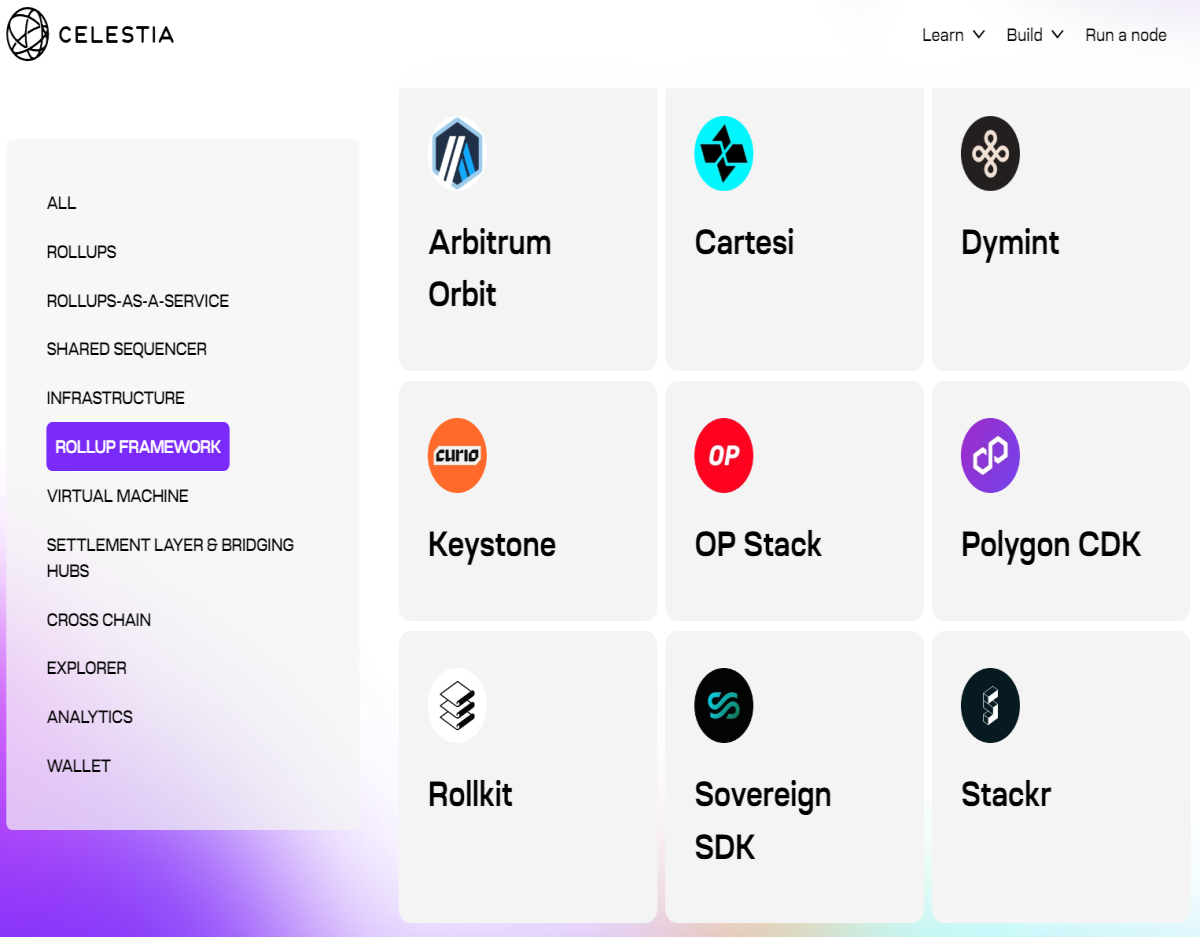Filter by SHARED SEQUENCER category
1200x937 pixels.
click(127, 349)
